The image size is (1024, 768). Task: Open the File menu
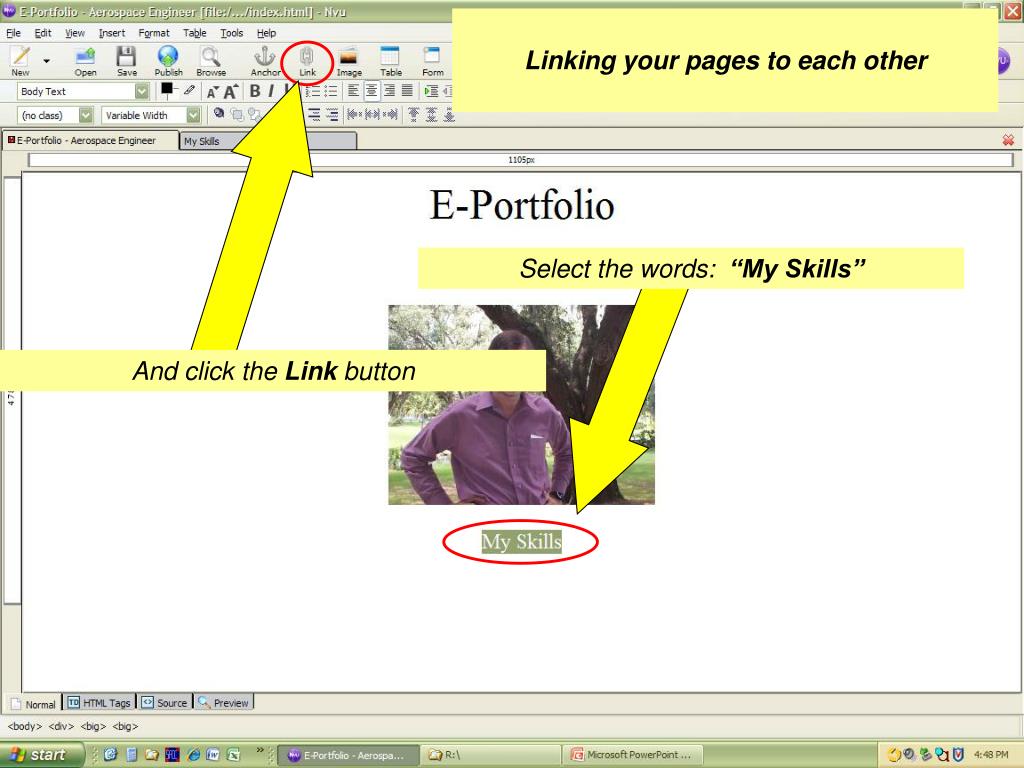pos(14,33)
